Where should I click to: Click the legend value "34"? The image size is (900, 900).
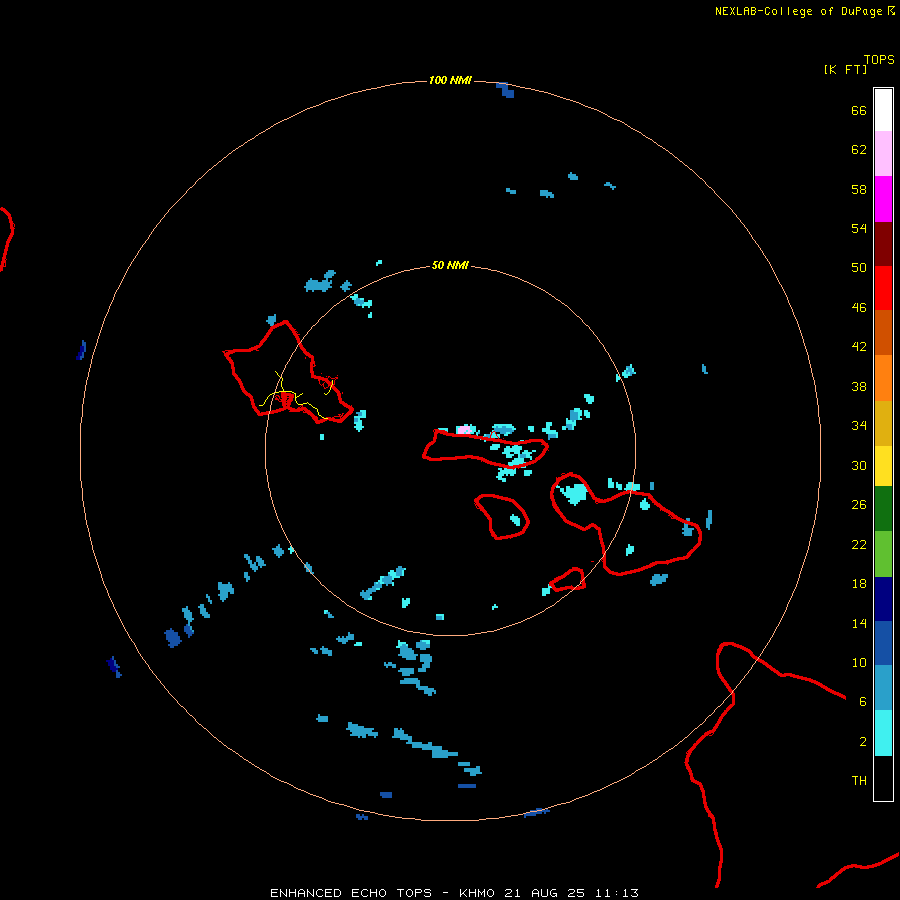tap(859, 426)
